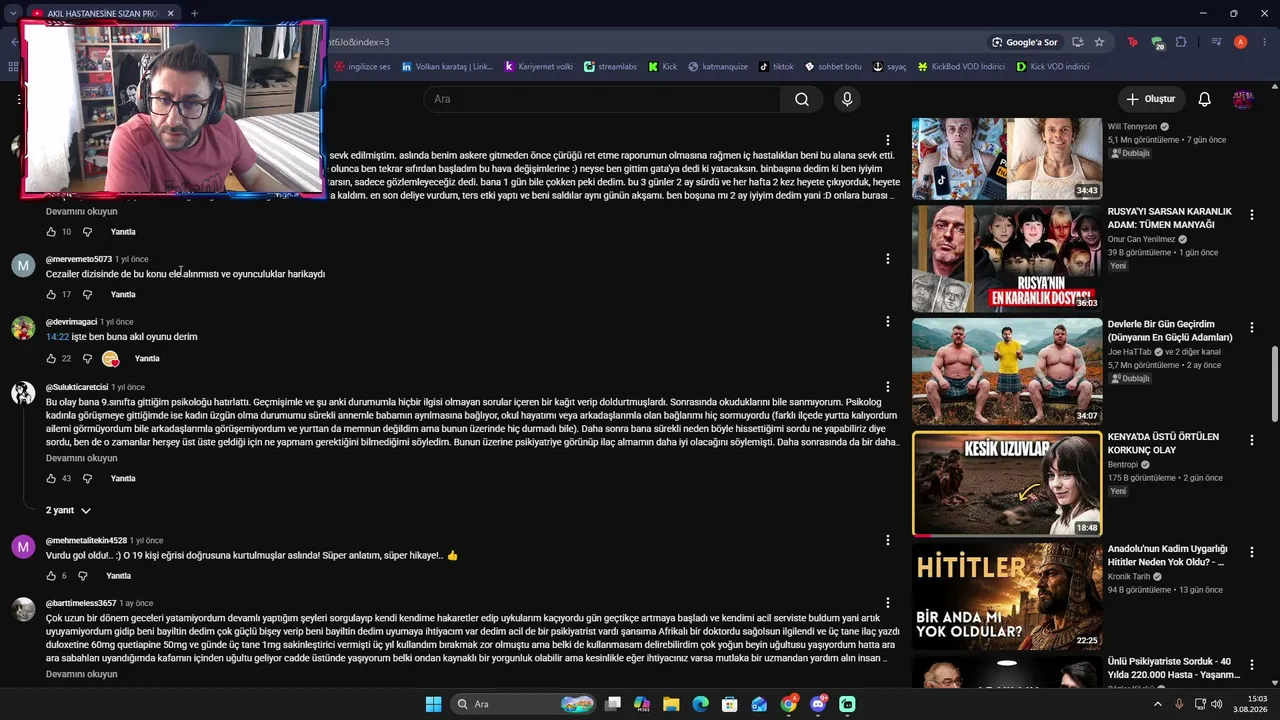Viewport: 1280px width, 720px height.
Task: Click the YouTube search magnifier button
Action: tap(802, 99)
